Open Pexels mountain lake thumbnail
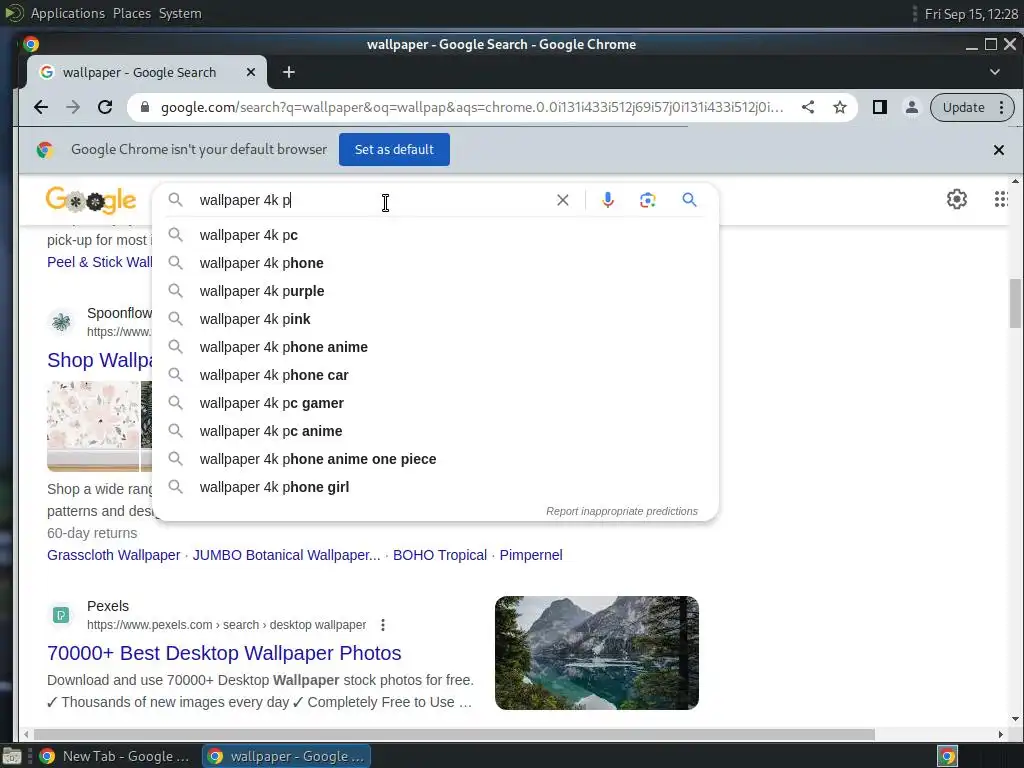Viewport: 1024px width, 768px height. 597,653
